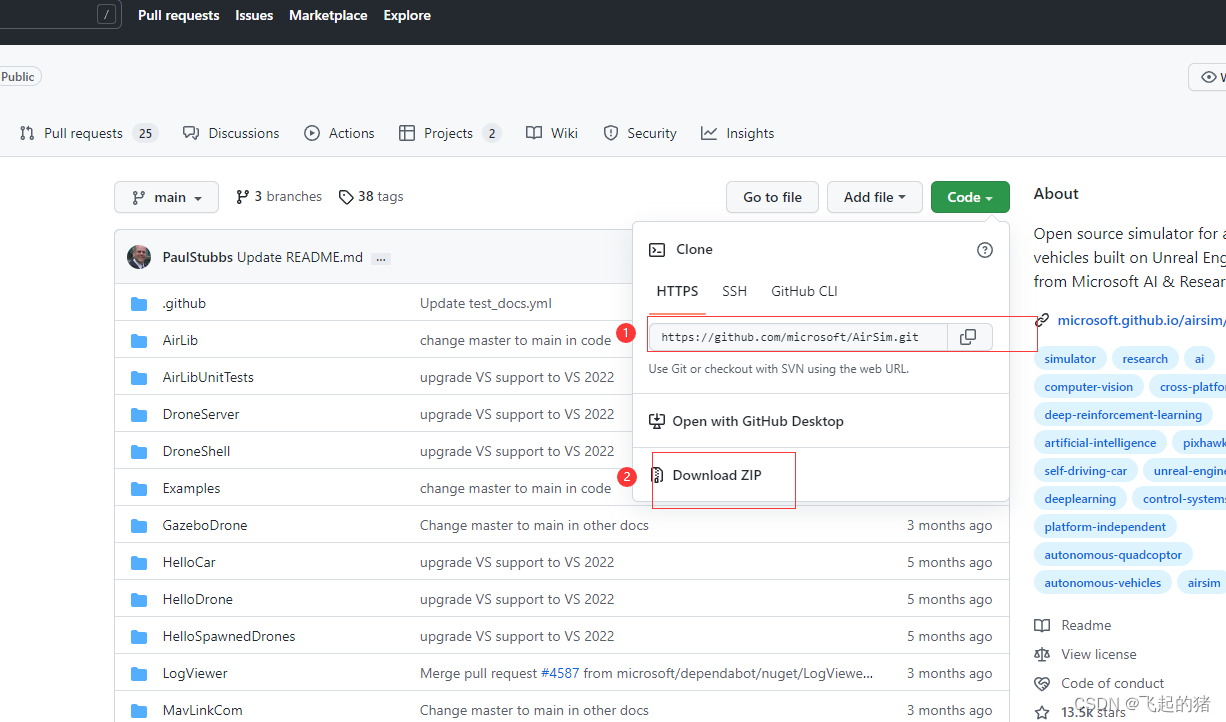Open Pull requests repository tab
The width and height of the screenshot is (1226, 722).
88,133
